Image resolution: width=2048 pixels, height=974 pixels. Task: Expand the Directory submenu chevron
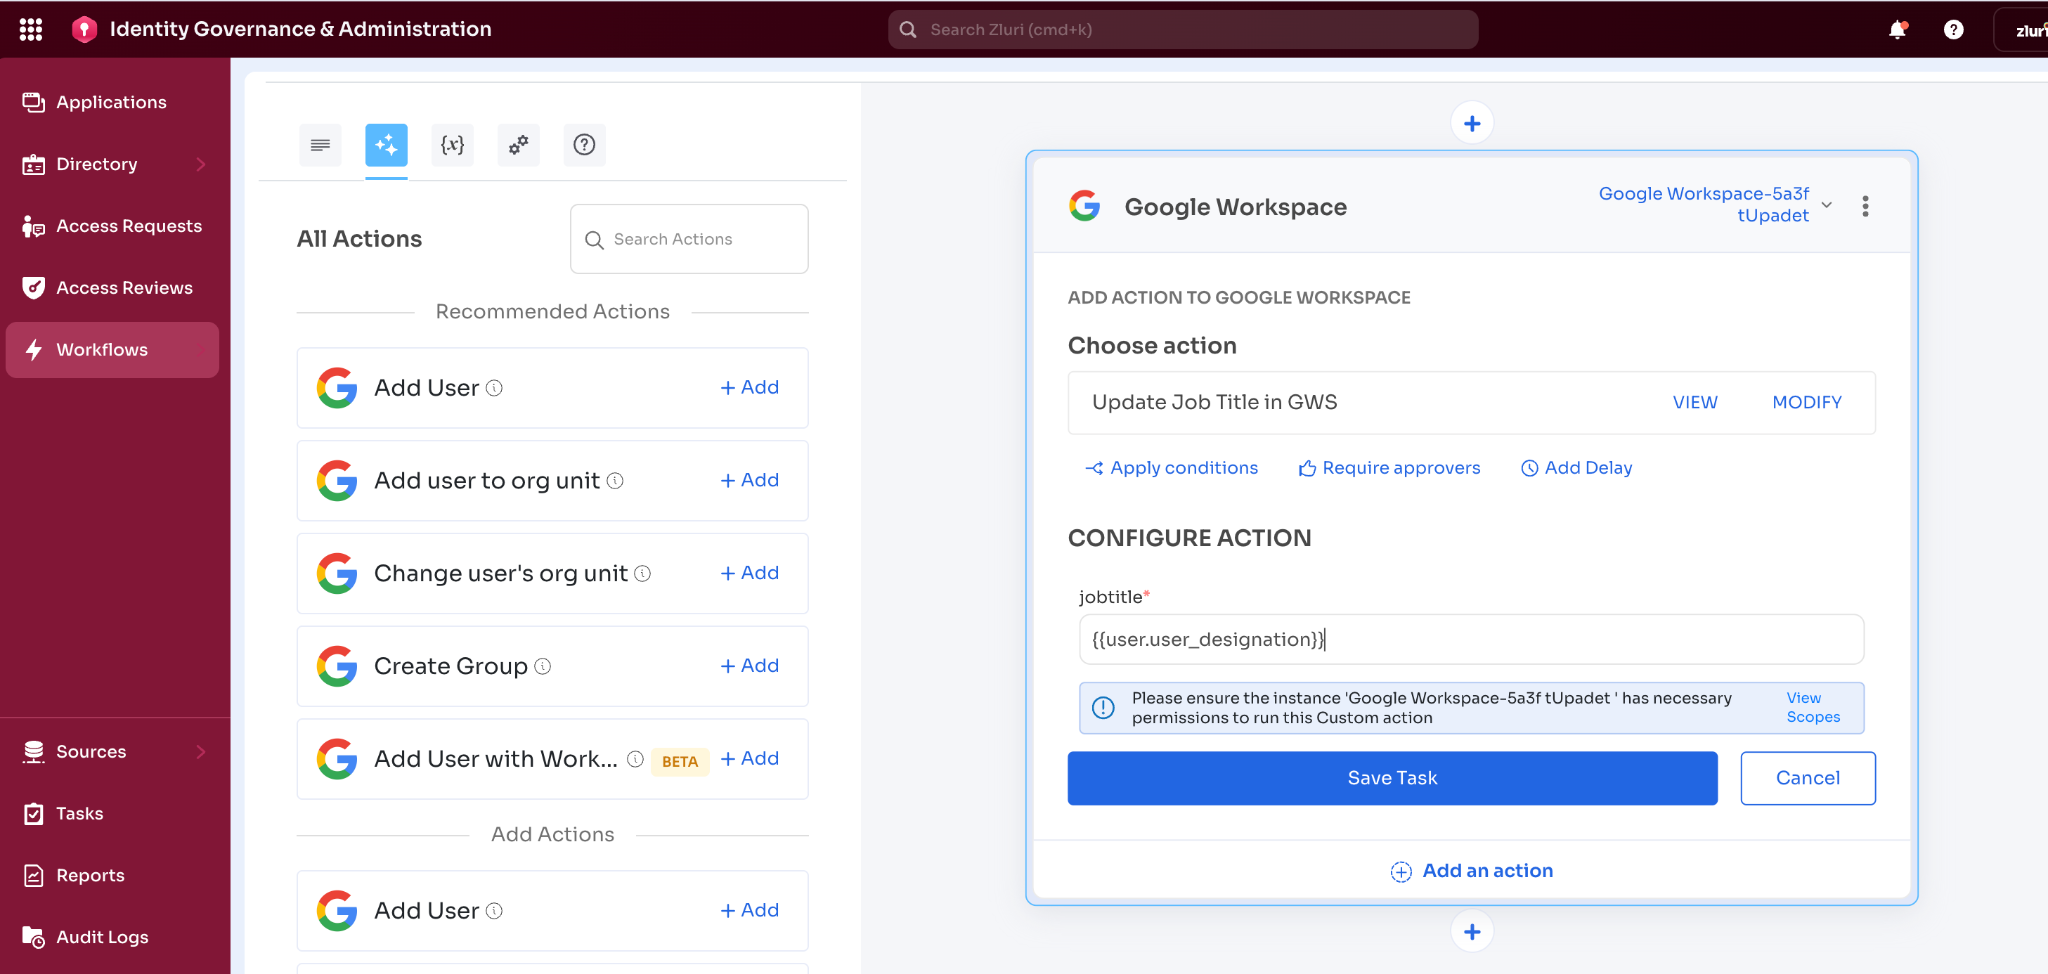[x=201, y=164]
